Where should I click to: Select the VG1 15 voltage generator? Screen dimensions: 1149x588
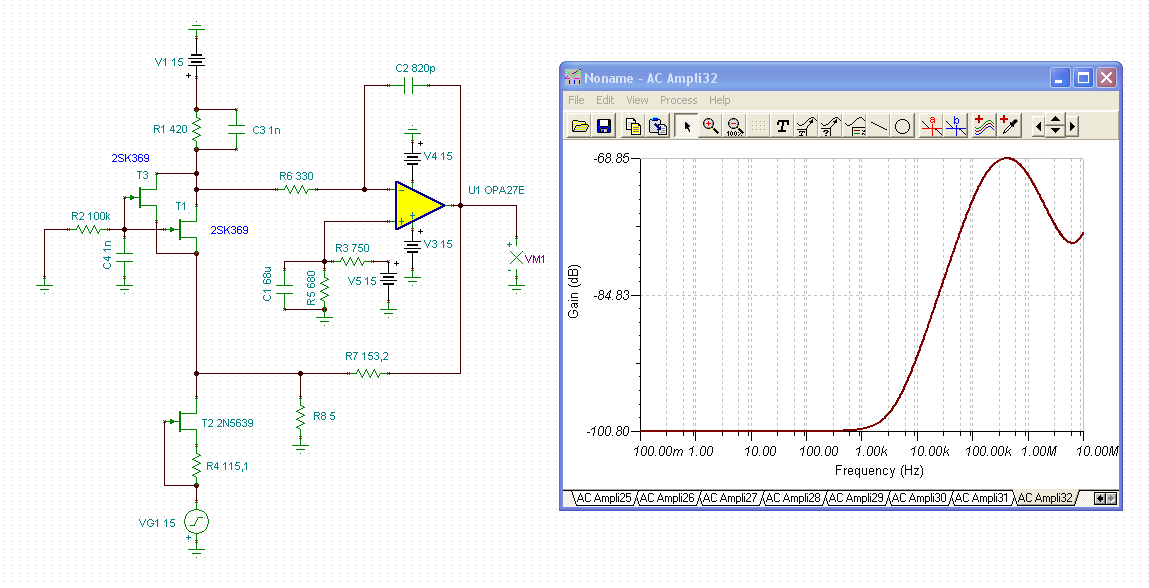tap(196, 522)
